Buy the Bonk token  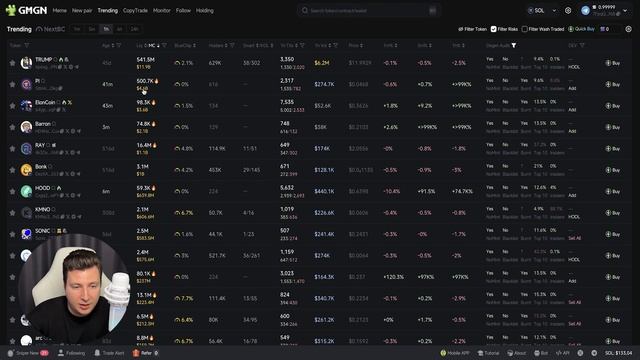pos(613,170)
